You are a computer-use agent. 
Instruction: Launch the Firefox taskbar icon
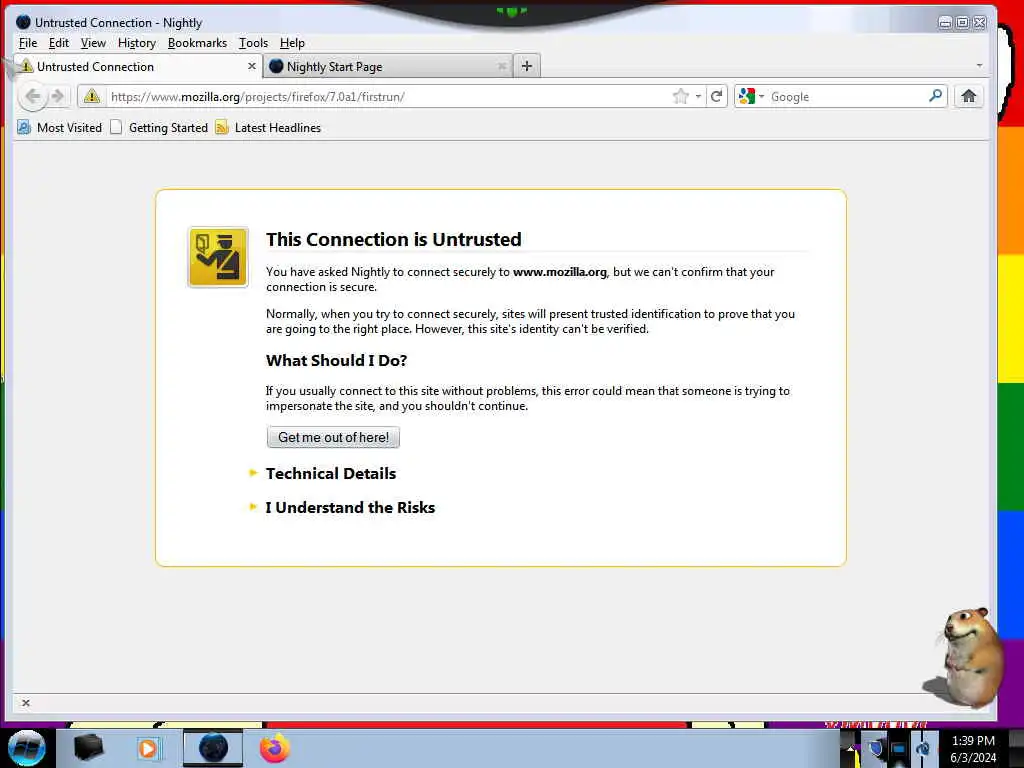tap(275, 748)
